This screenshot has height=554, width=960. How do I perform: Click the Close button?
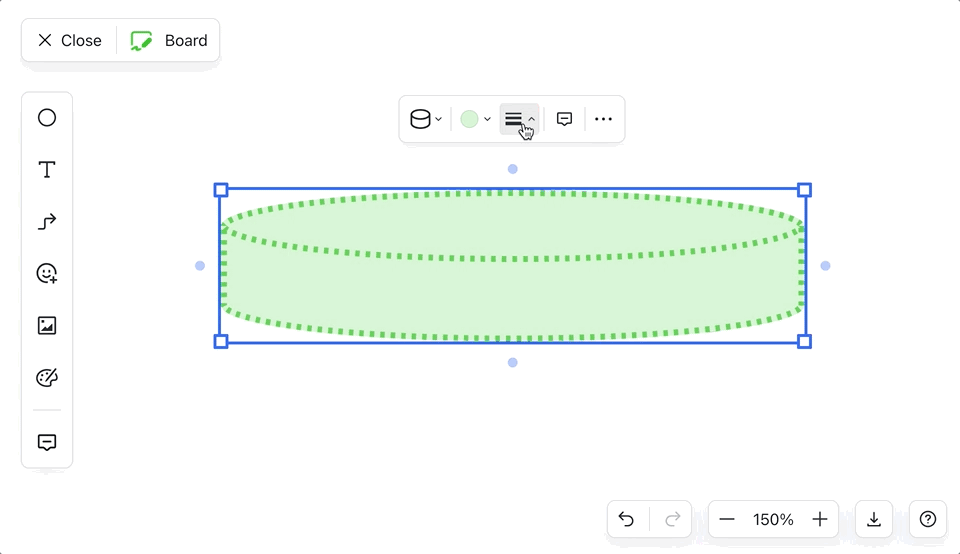pyautogui.click(x=69, y=41)
